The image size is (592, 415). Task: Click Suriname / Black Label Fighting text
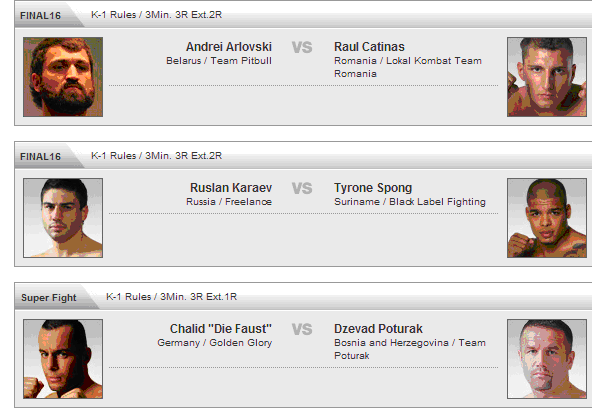click(x=410, y=202)
